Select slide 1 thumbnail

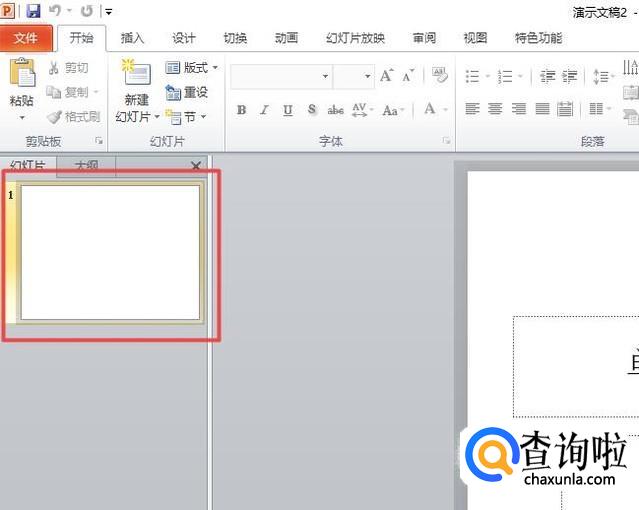[x=110, y=252]
